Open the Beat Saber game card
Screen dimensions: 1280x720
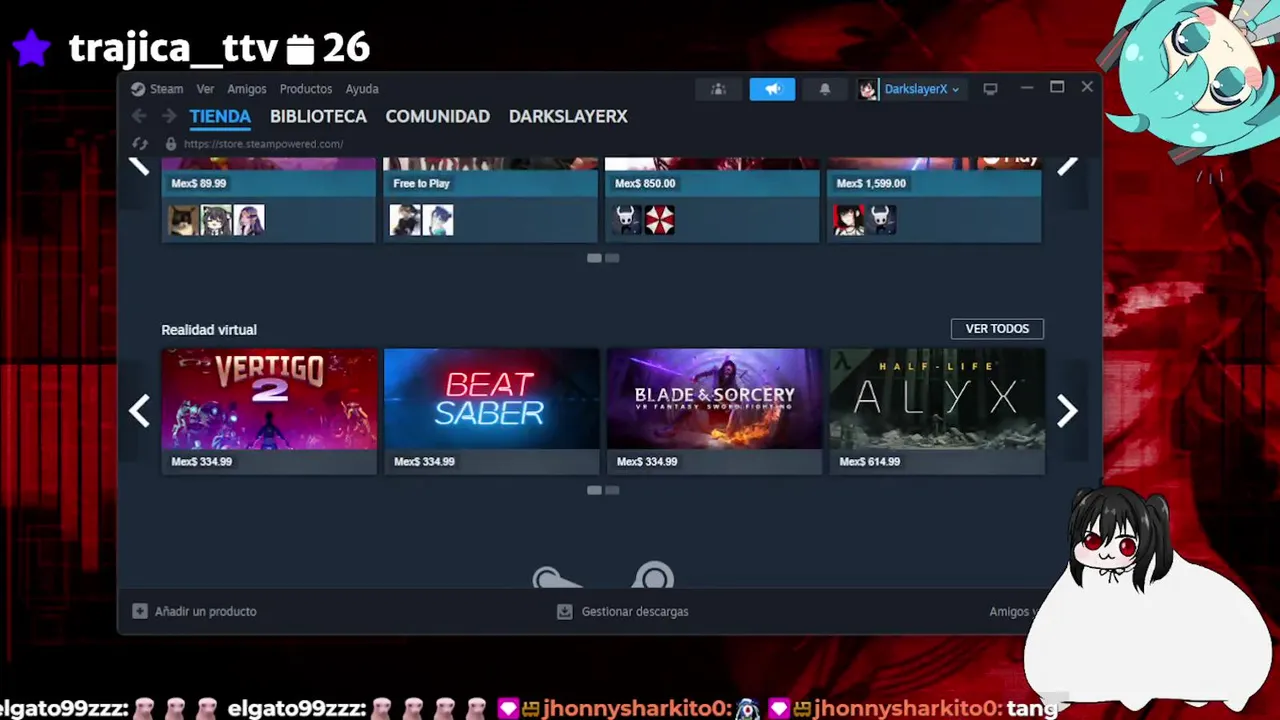[x=491, y=410]
